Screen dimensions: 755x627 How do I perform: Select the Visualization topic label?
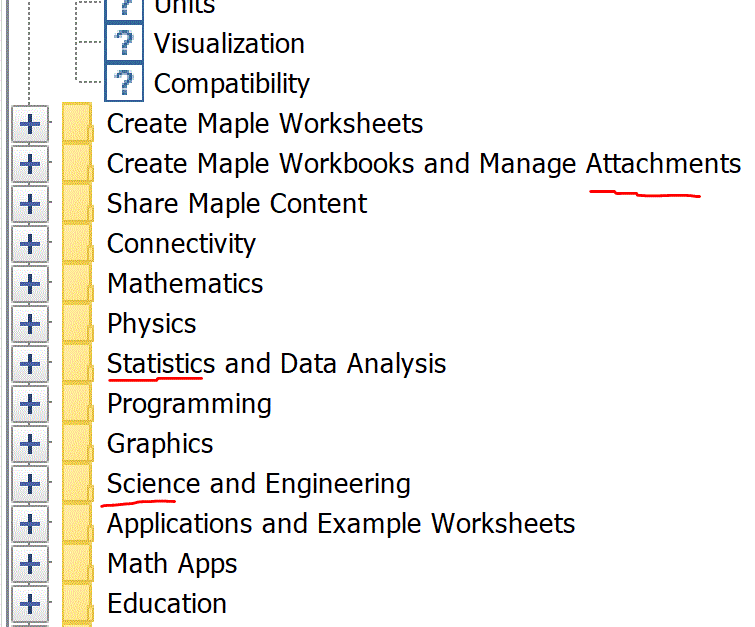pos(229,43)
